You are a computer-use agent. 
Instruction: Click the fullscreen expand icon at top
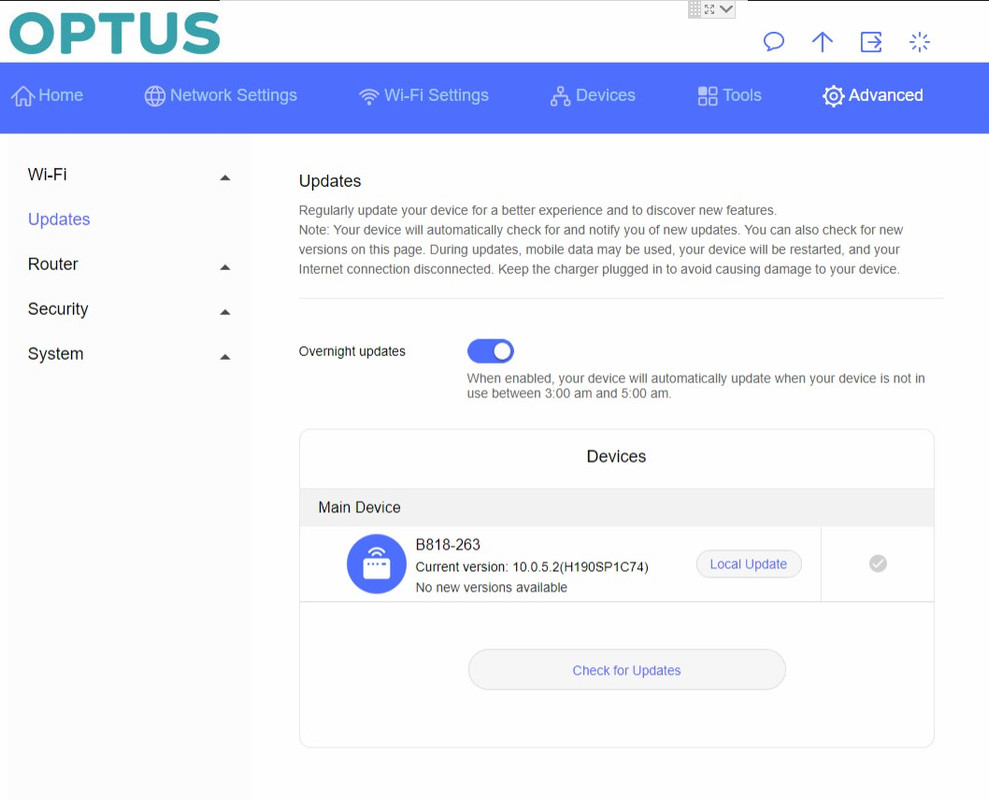[x=710, y=9]
